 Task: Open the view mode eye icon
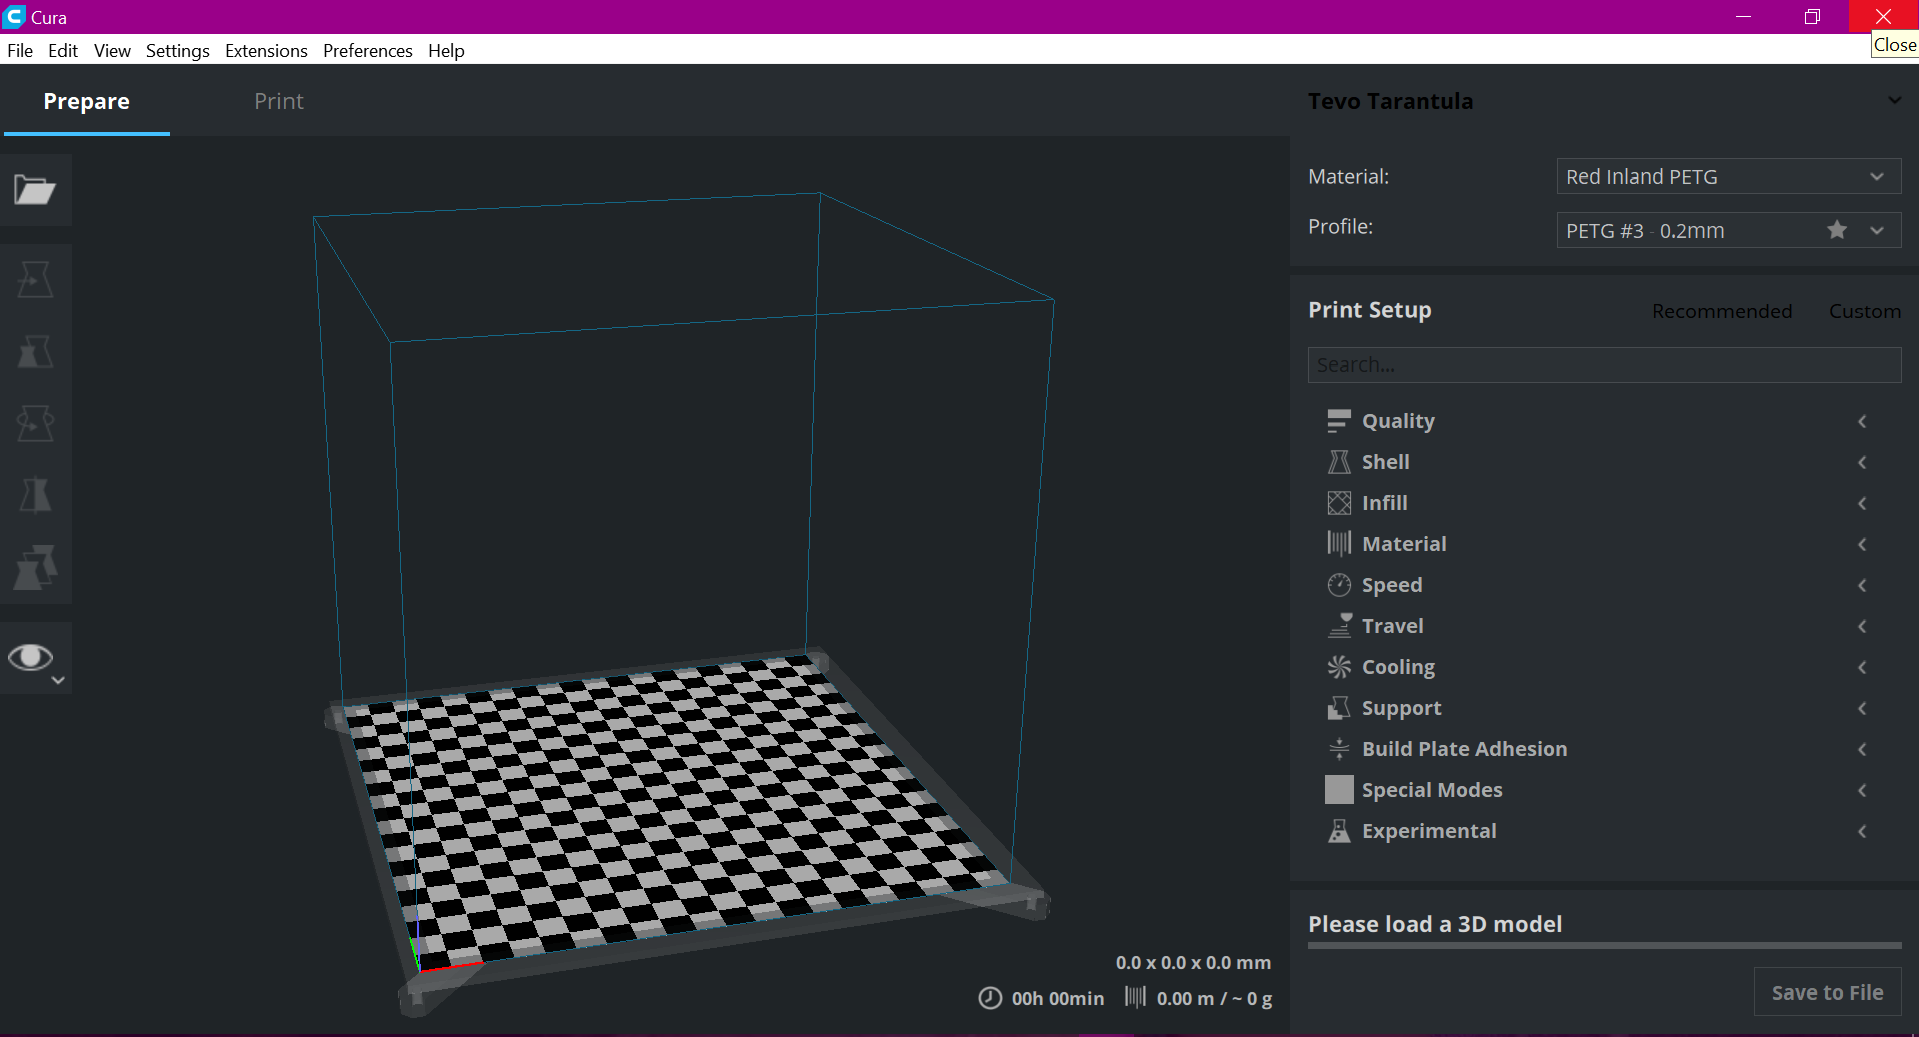[x=35, y=658]
